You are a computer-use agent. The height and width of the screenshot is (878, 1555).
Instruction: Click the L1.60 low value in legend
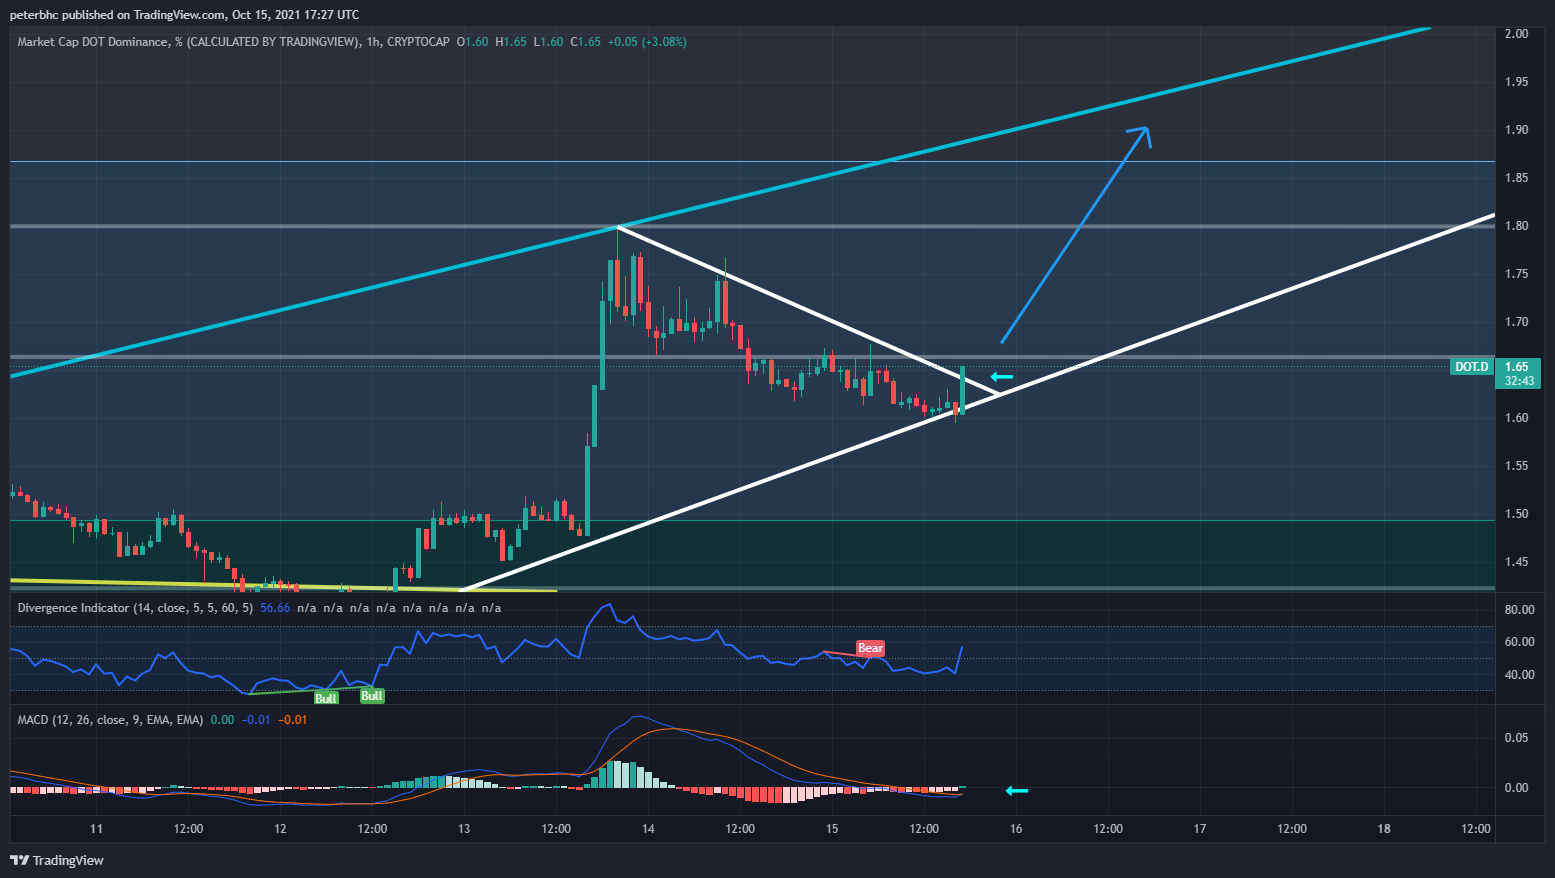pyautogui.click(x=548, y=42)
